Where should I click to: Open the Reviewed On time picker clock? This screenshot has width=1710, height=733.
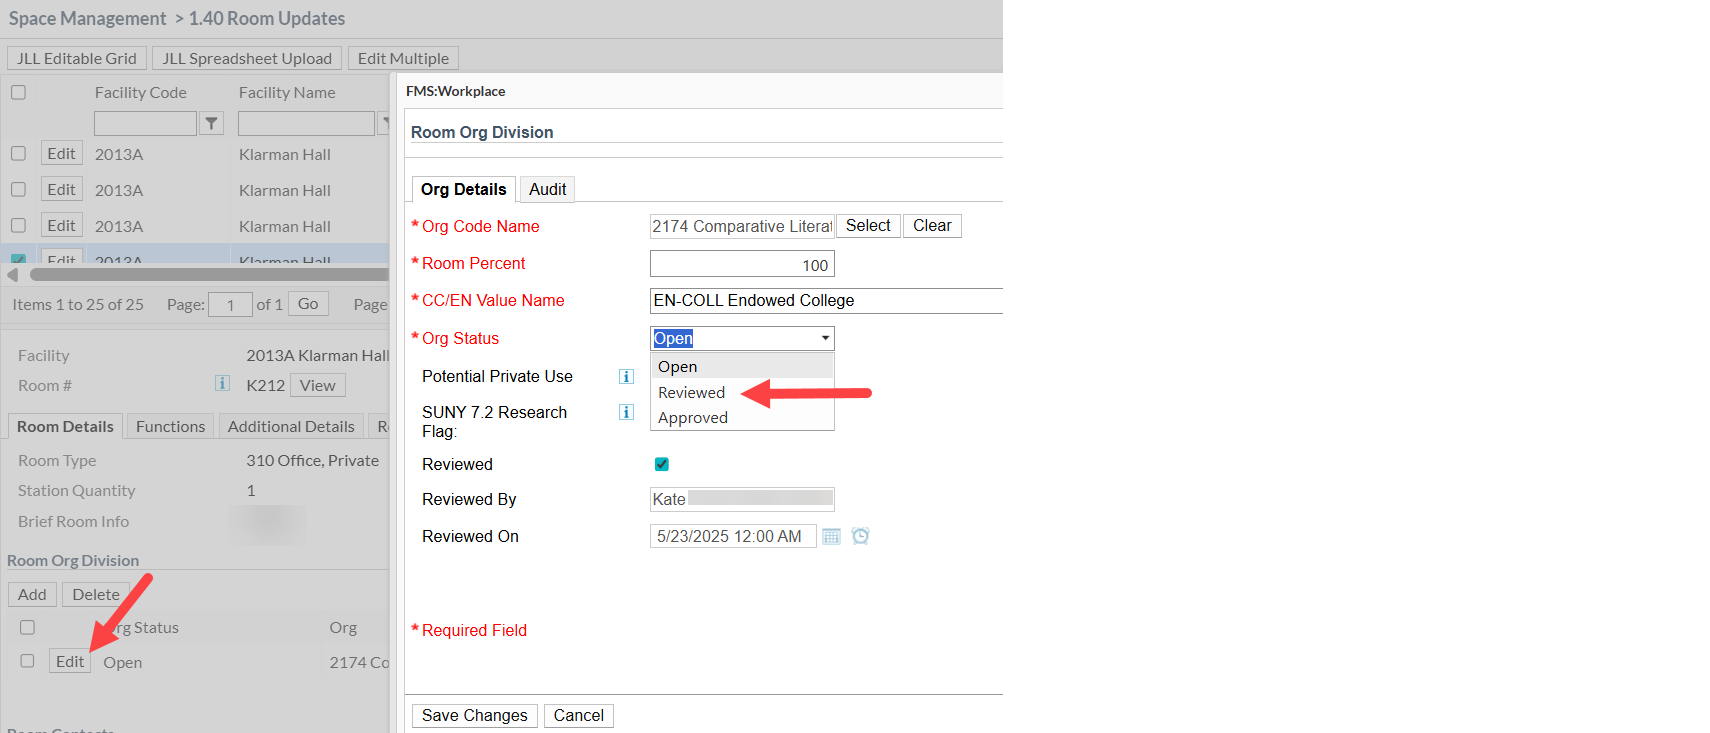coord(860,536)
